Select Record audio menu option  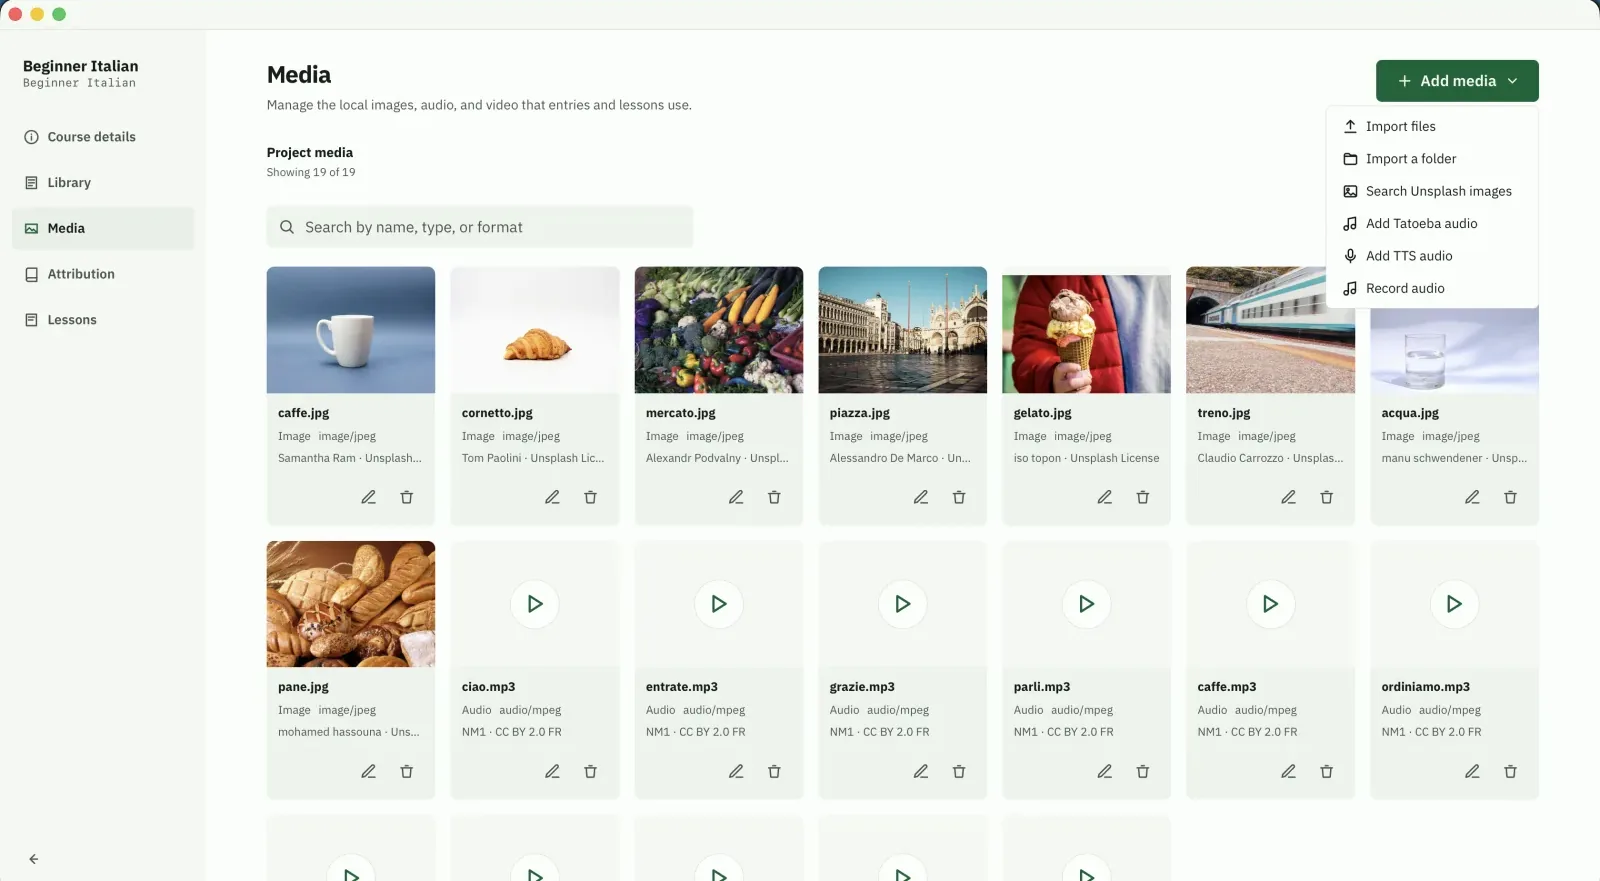click(1432, 288)
